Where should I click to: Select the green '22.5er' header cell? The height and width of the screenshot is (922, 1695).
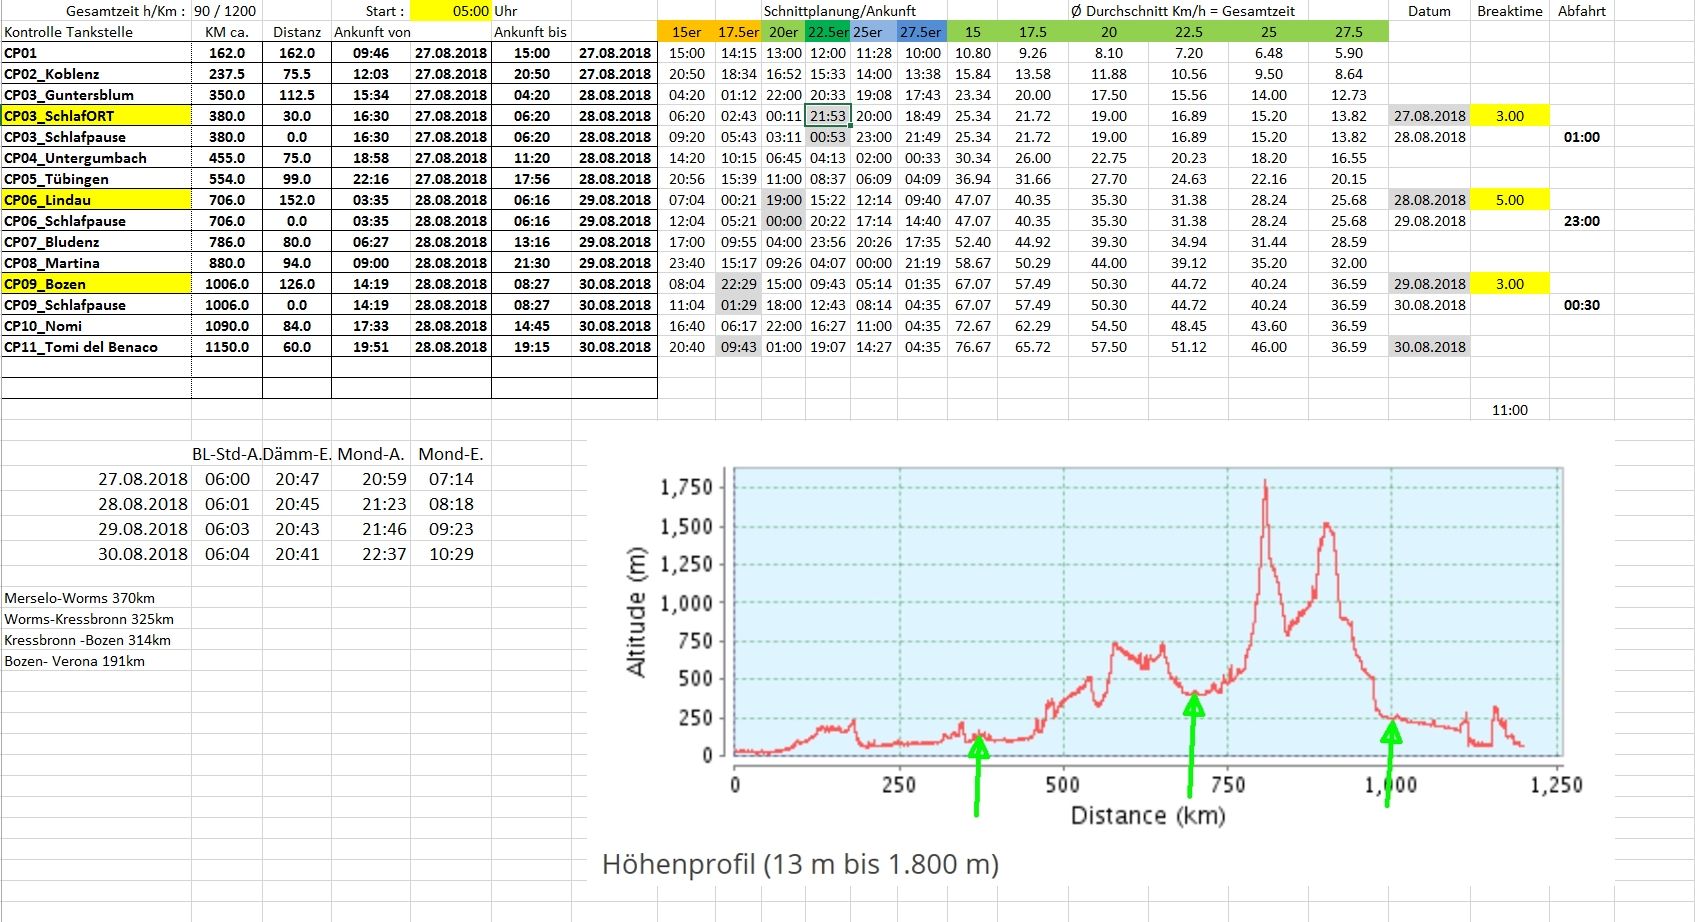(x=828, y=32)
